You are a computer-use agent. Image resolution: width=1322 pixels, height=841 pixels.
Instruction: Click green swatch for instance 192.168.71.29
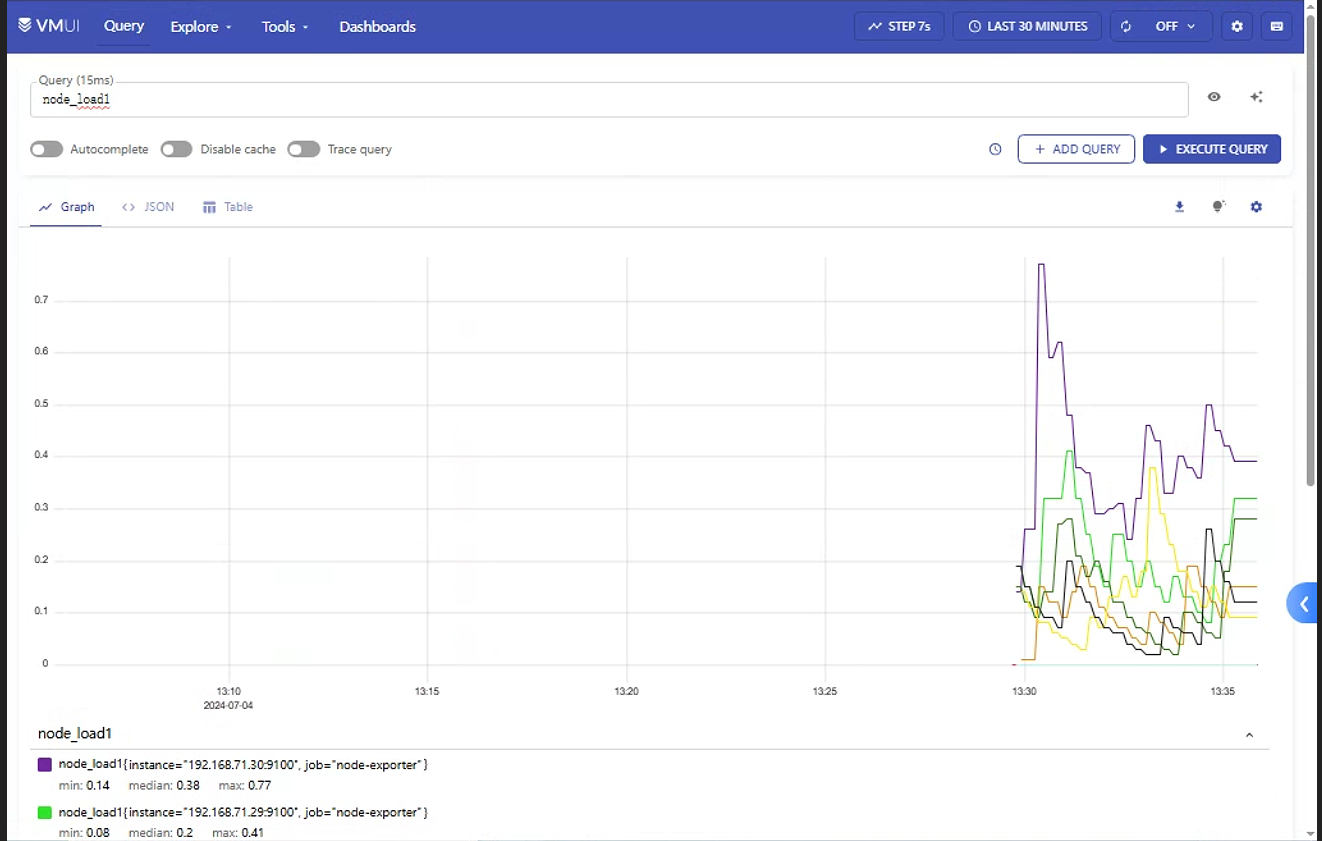pyautogui.click(x=44, y=812)
